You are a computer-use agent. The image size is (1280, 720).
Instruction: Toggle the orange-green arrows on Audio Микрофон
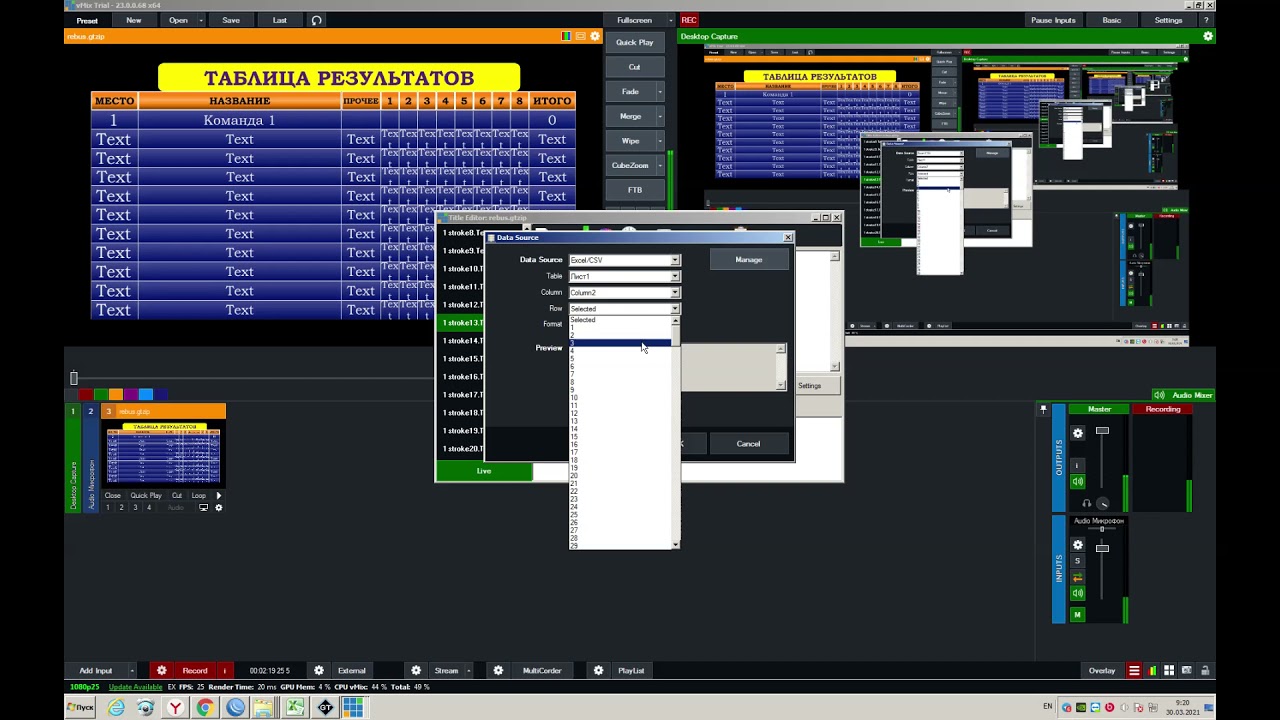[1078, 578]
